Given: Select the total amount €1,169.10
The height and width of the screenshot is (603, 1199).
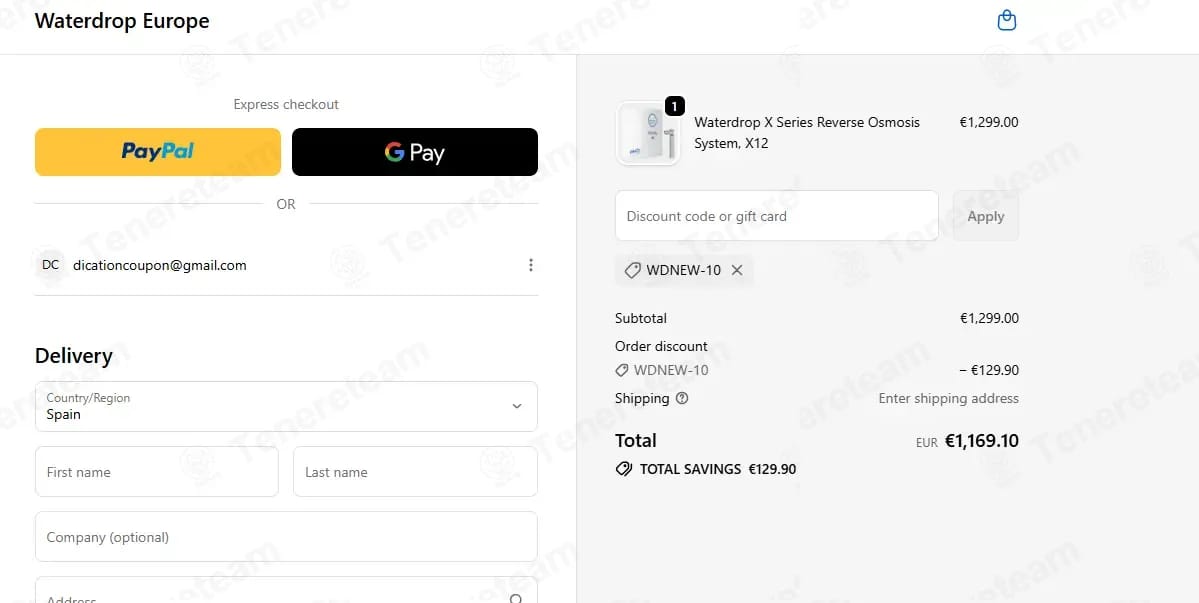Looking at the screenshot, I should (982, 441).
